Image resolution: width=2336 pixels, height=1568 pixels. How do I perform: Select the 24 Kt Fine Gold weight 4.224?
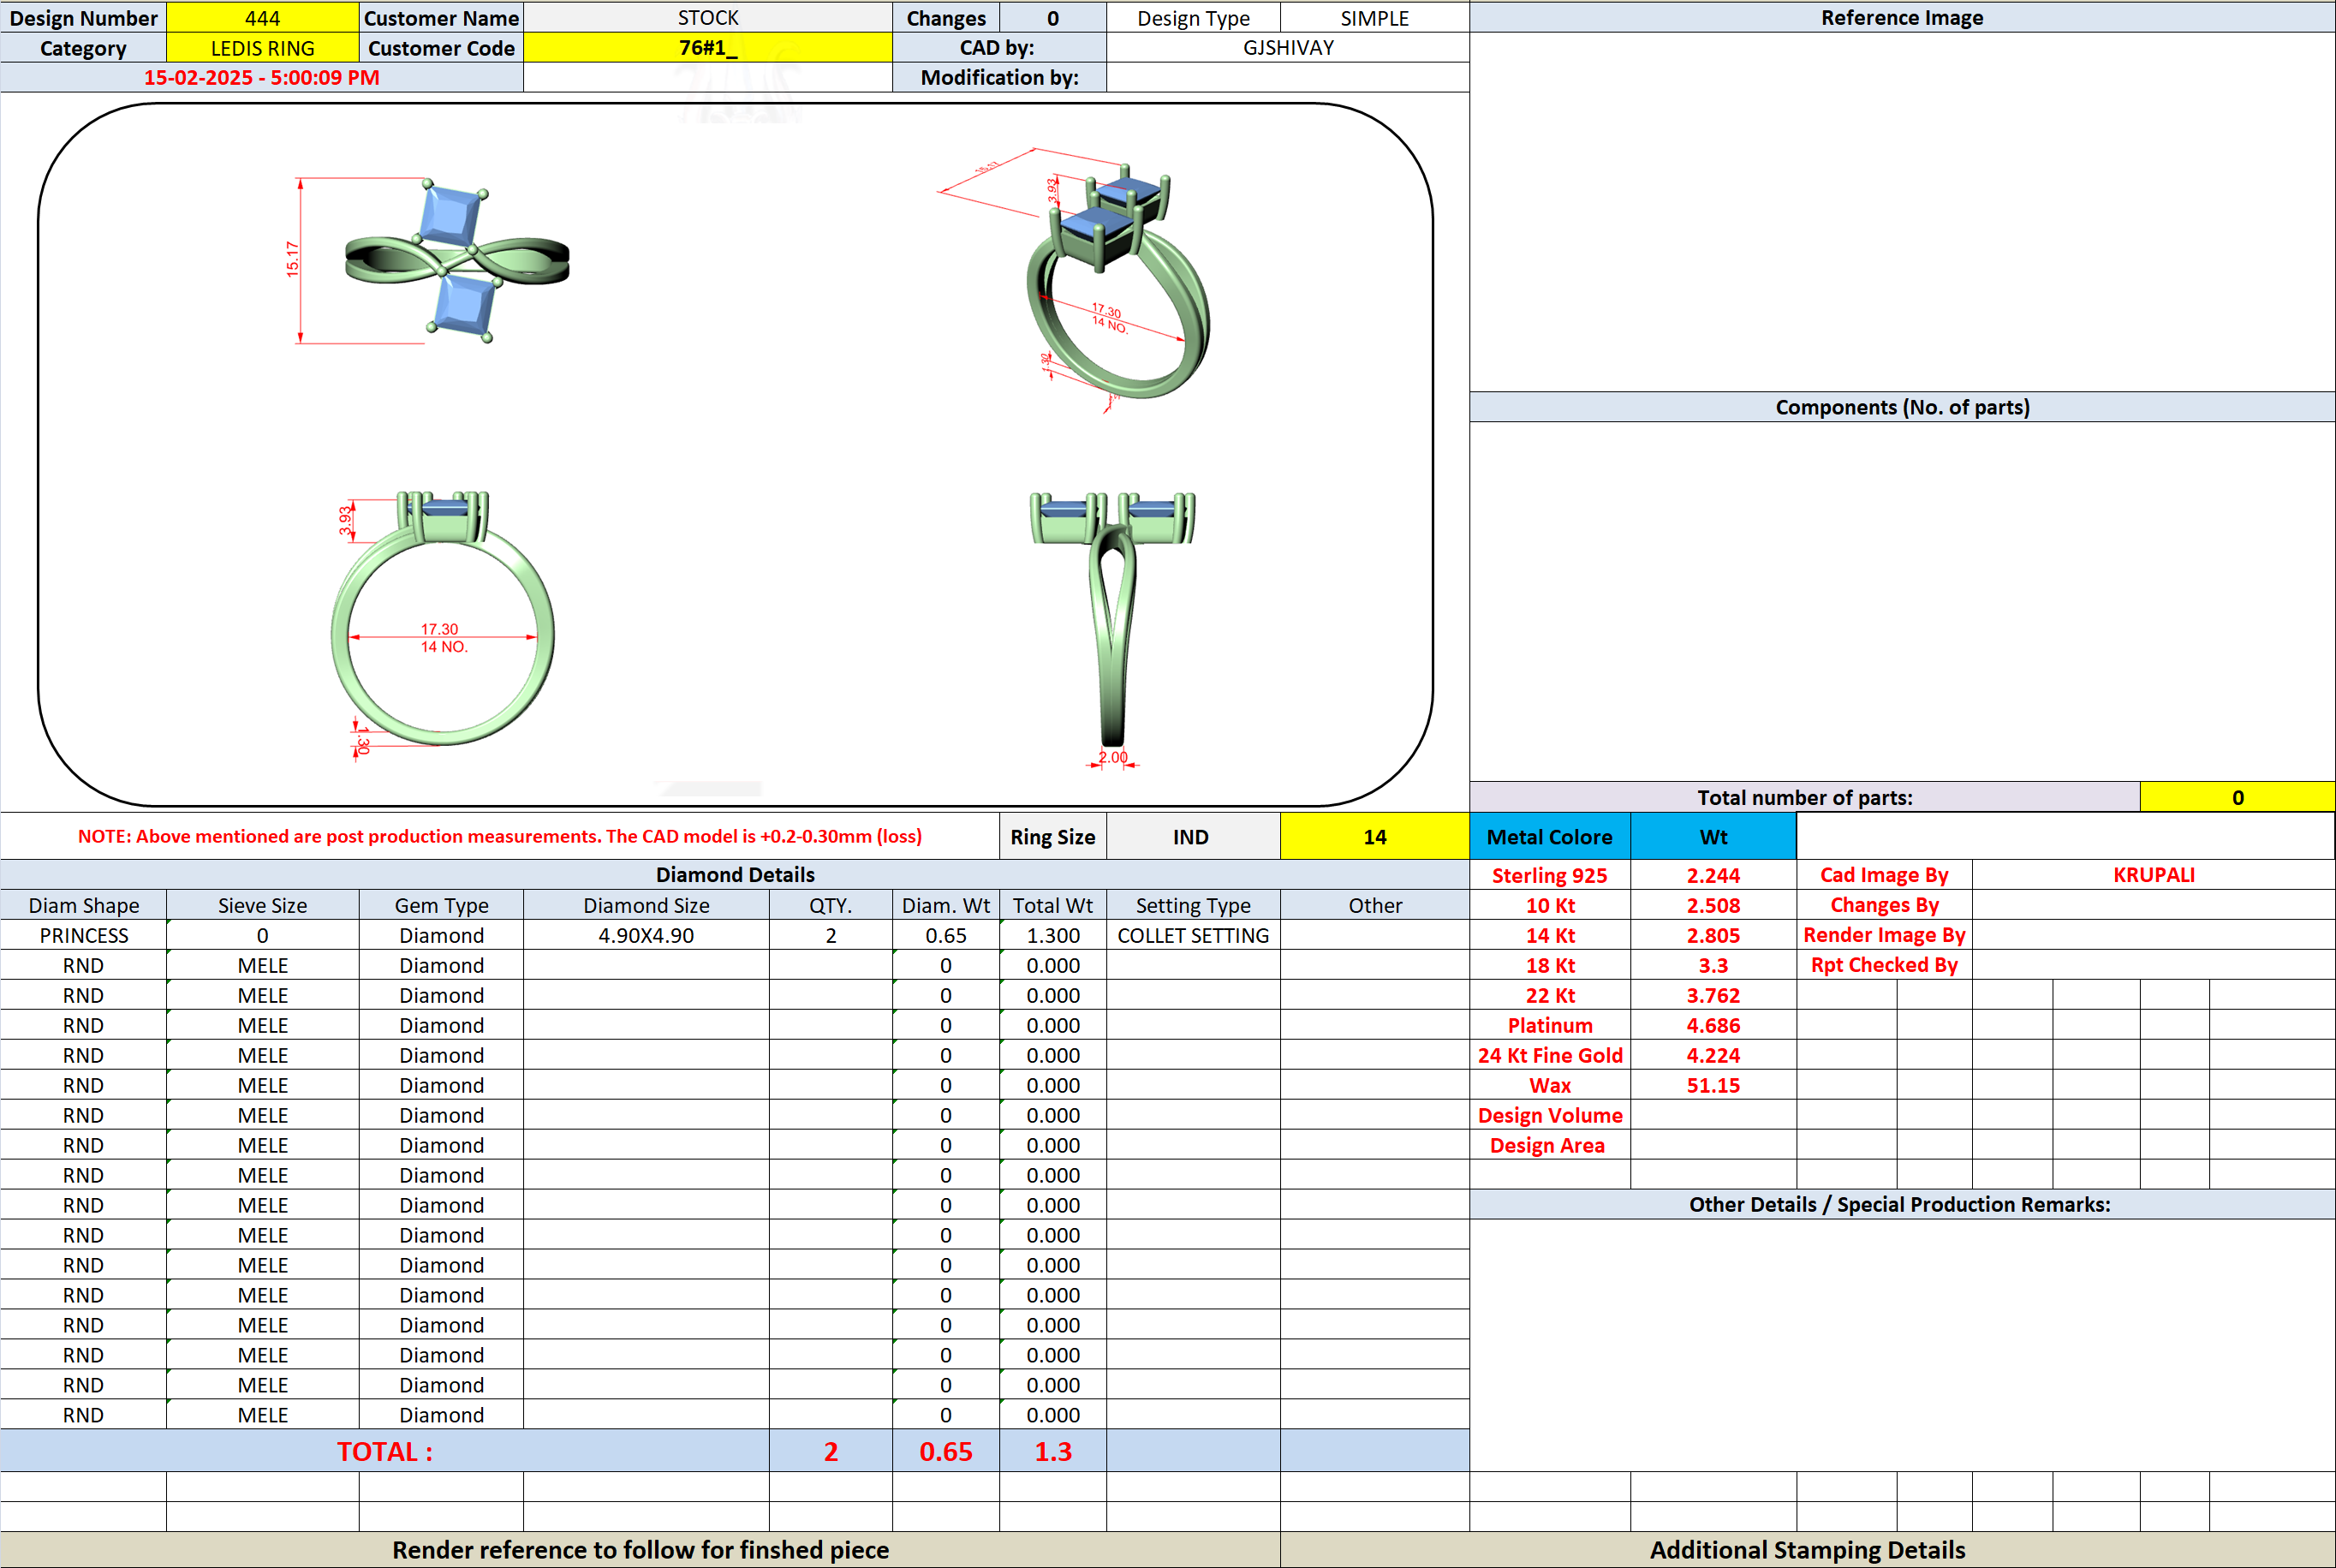coord(1713,1055)
